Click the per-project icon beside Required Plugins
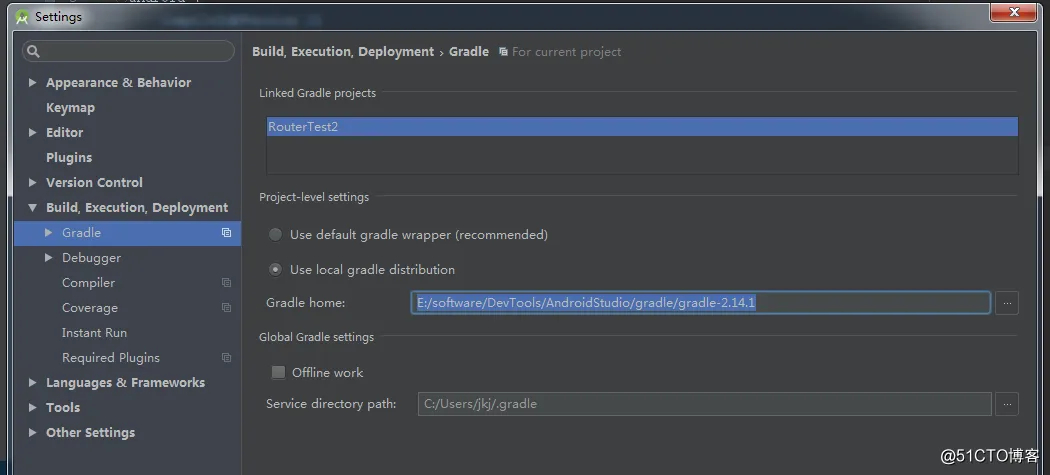This screenshot has height=475, width=1050. pos(226,358)
